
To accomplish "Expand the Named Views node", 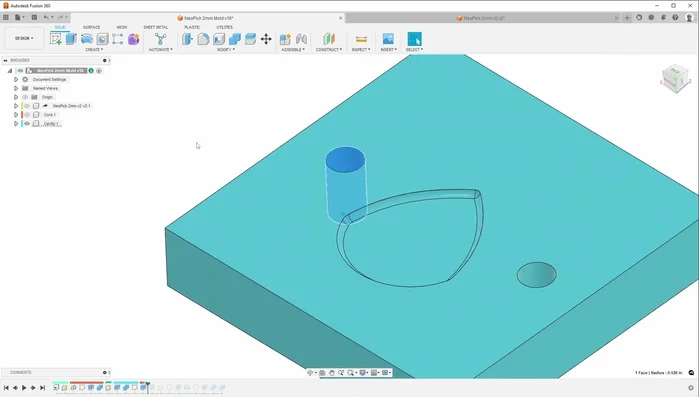I will pyautogui.click(x=16, y=88).
